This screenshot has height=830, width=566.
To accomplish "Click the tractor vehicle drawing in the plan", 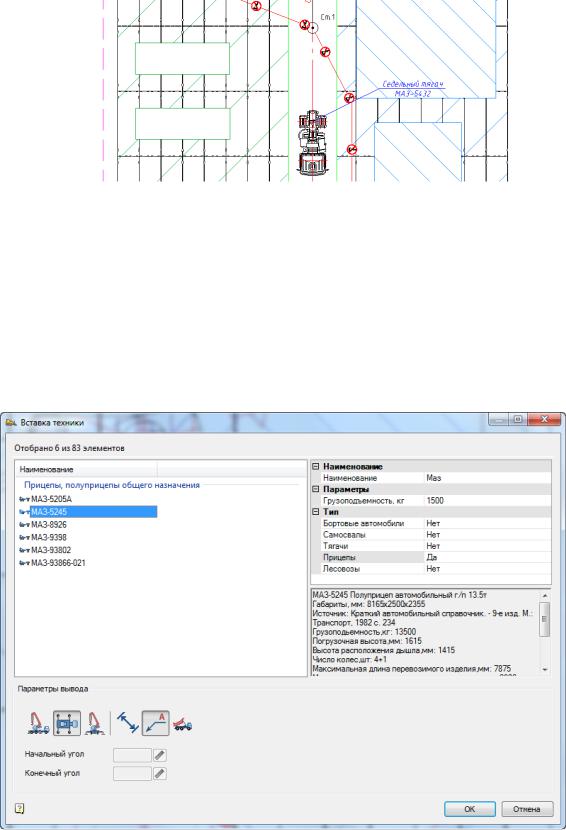I will [x=312, y=143].
